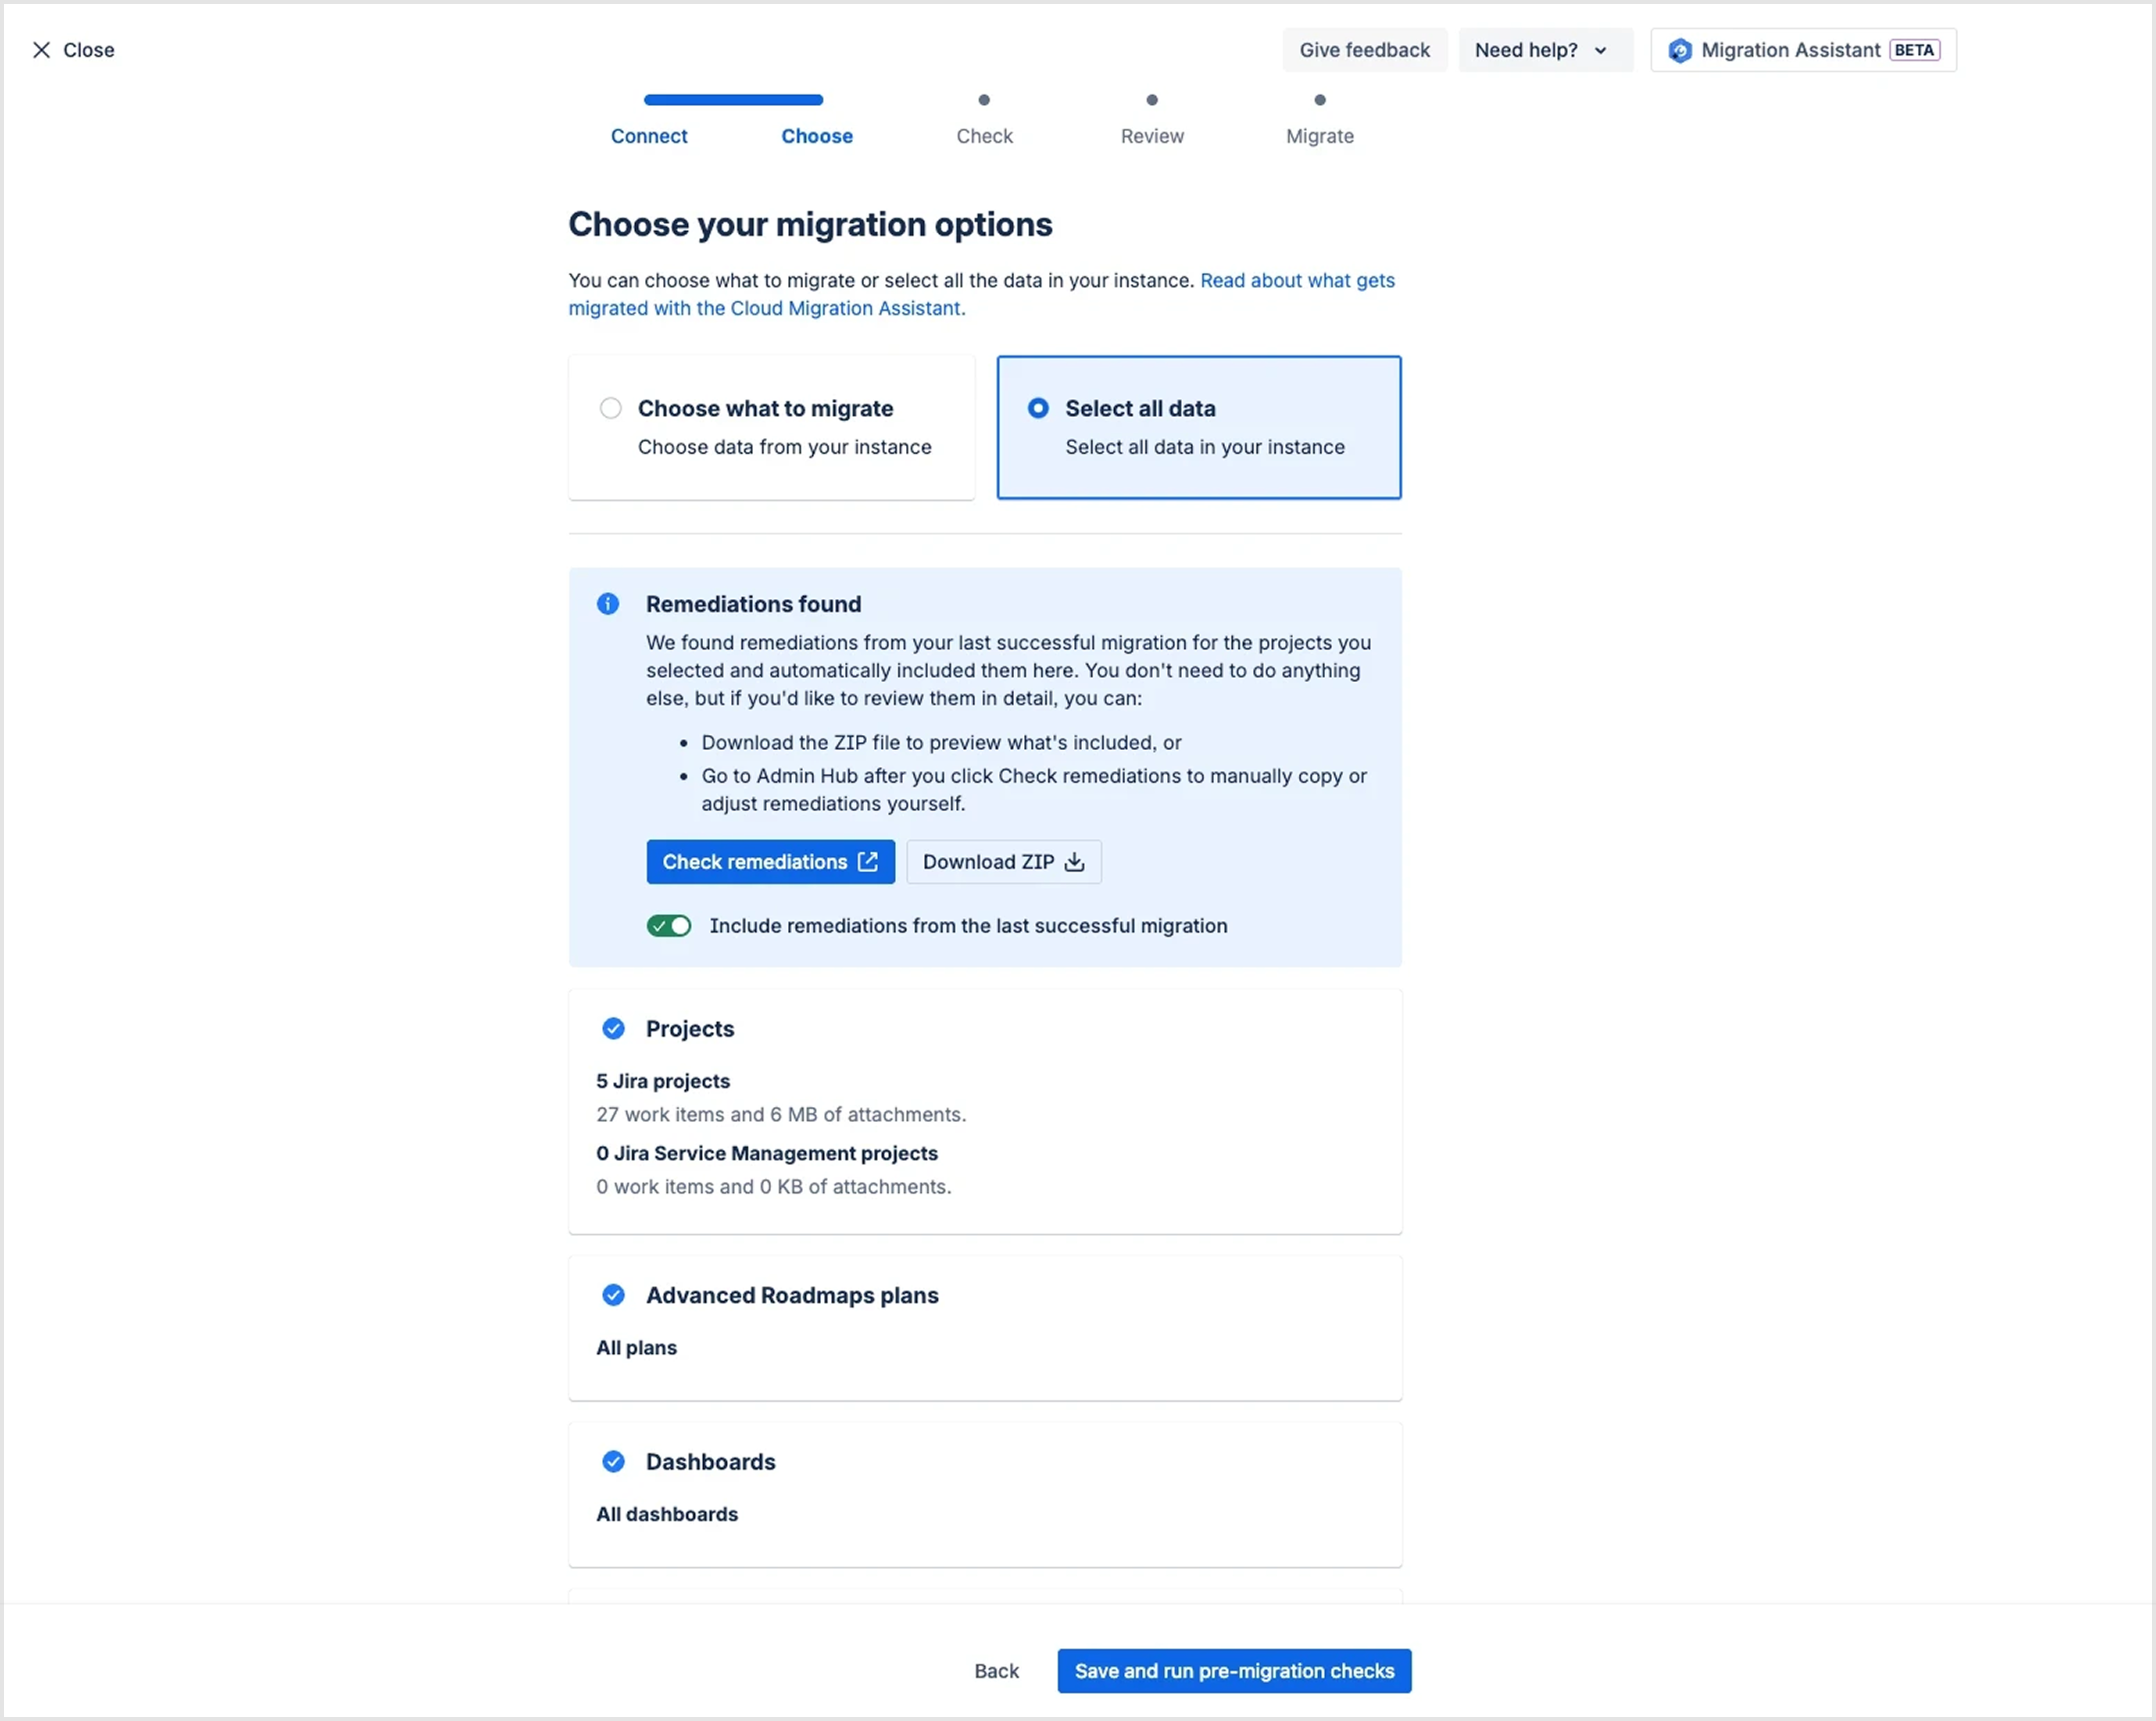Go to the Review step
Viewport: 2156px width, 1721px height.
coord(1152,136)
